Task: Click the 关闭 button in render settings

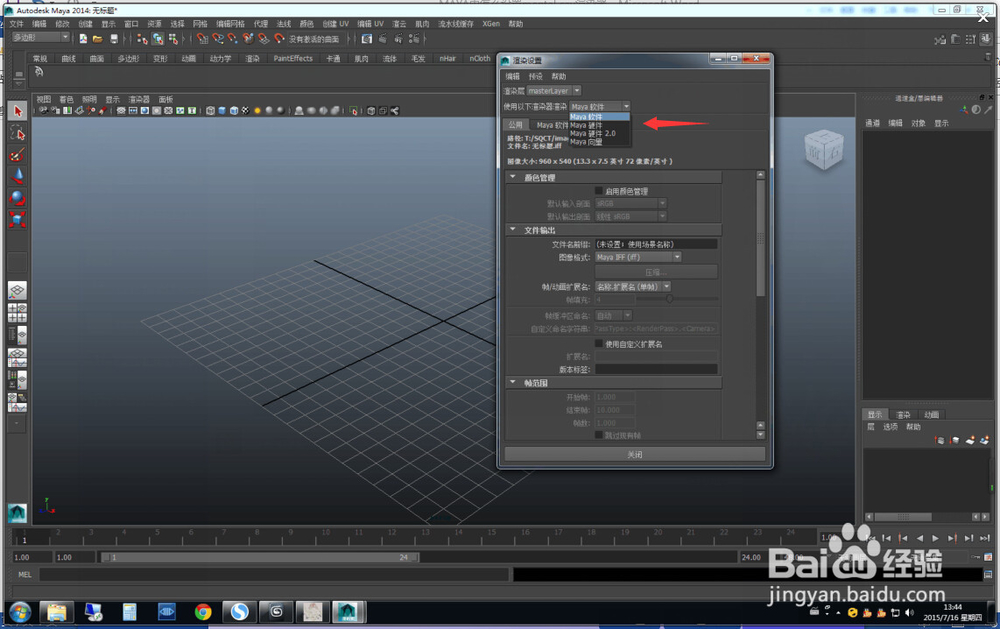Action: (635, 454)
